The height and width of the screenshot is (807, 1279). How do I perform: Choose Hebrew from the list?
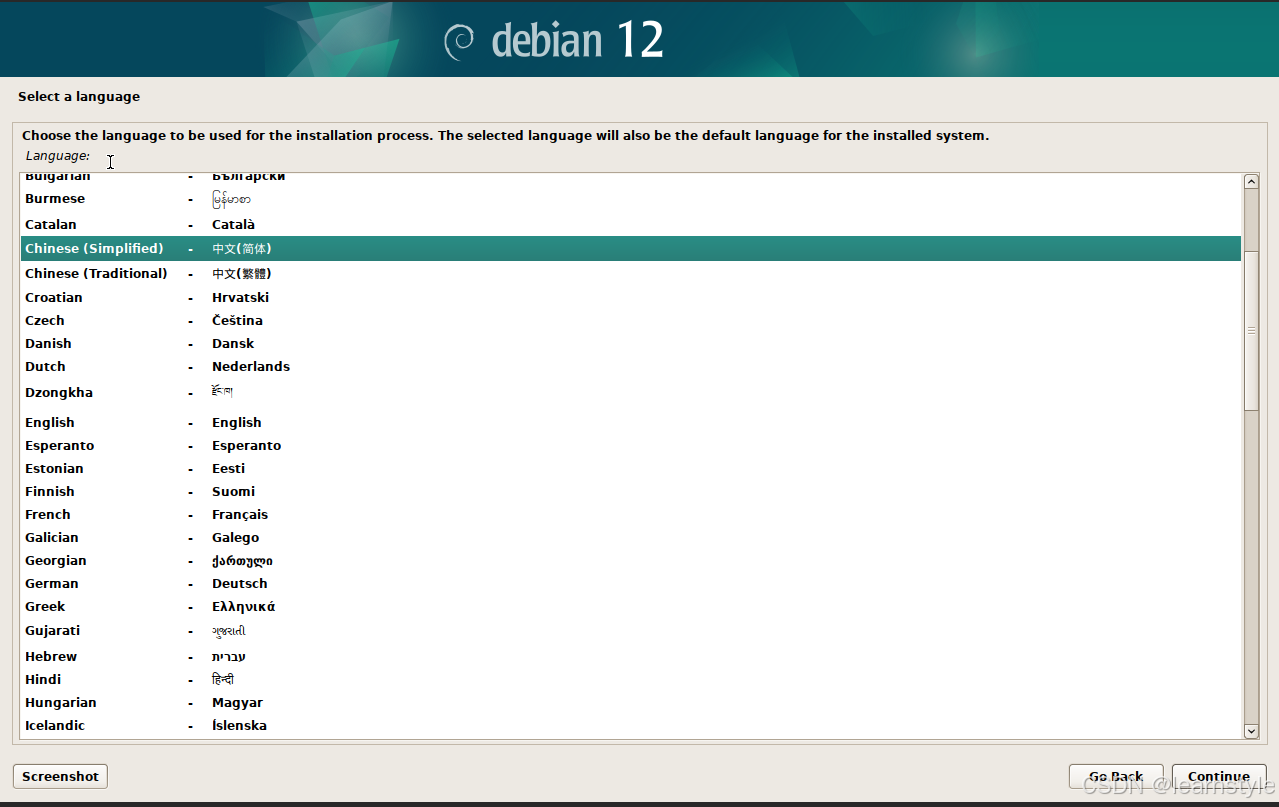(x=631, y=656)
